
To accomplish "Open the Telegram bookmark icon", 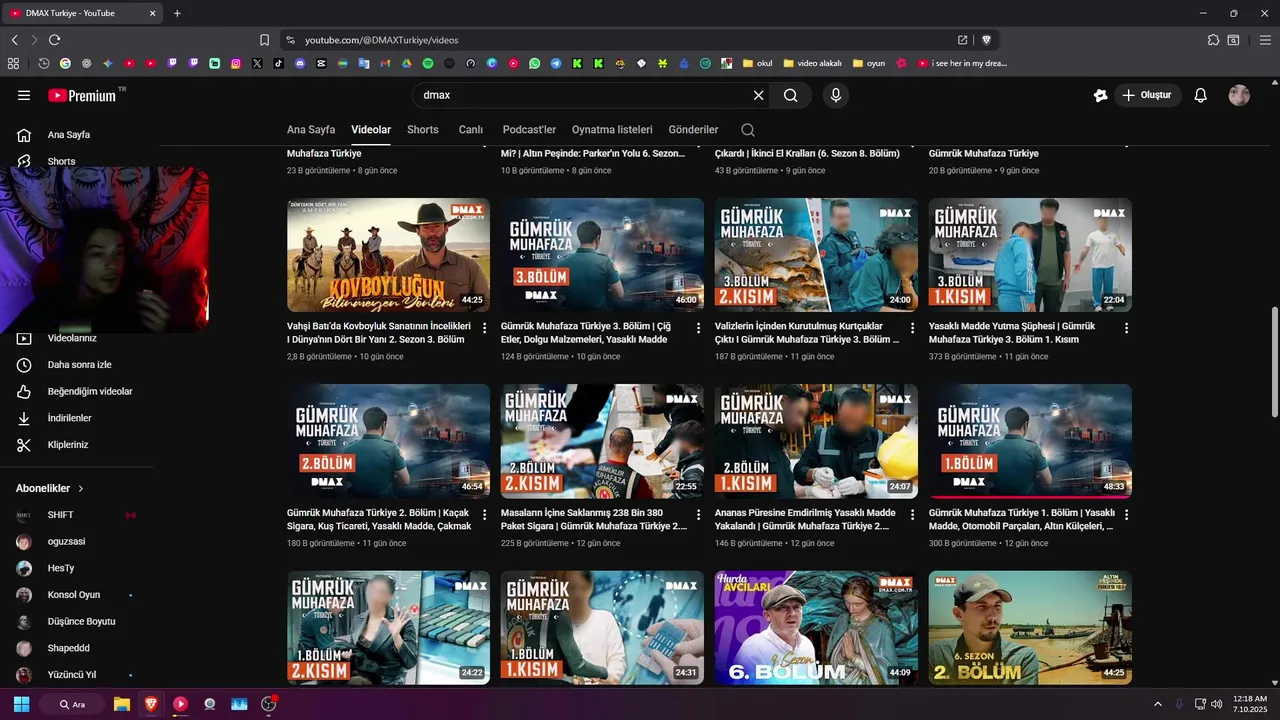I will coord(556,63).
